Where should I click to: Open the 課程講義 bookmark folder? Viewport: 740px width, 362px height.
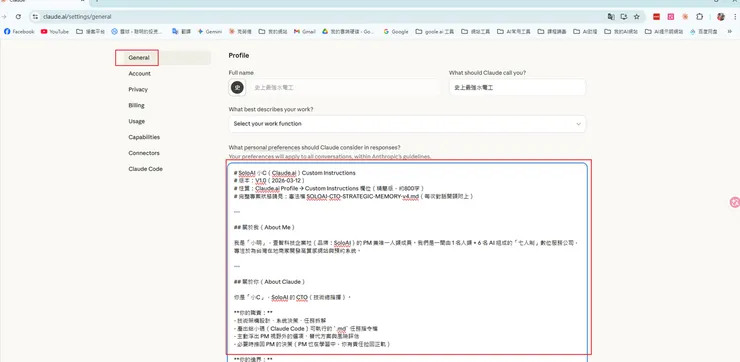click(x=552, y=32)
